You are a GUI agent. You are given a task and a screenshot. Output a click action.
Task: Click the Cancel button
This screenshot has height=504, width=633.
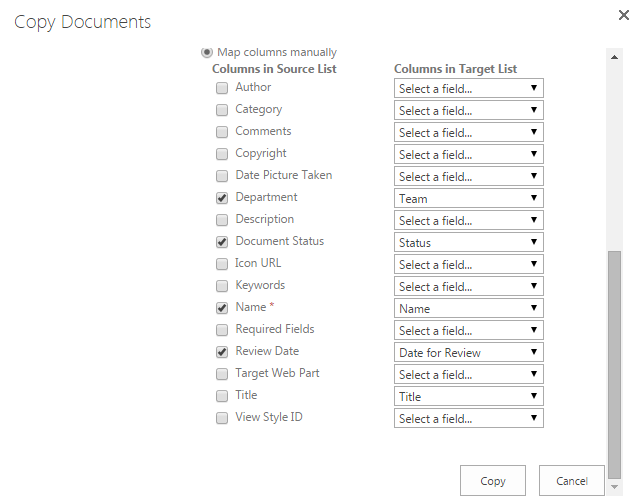(x=572, y=481)
